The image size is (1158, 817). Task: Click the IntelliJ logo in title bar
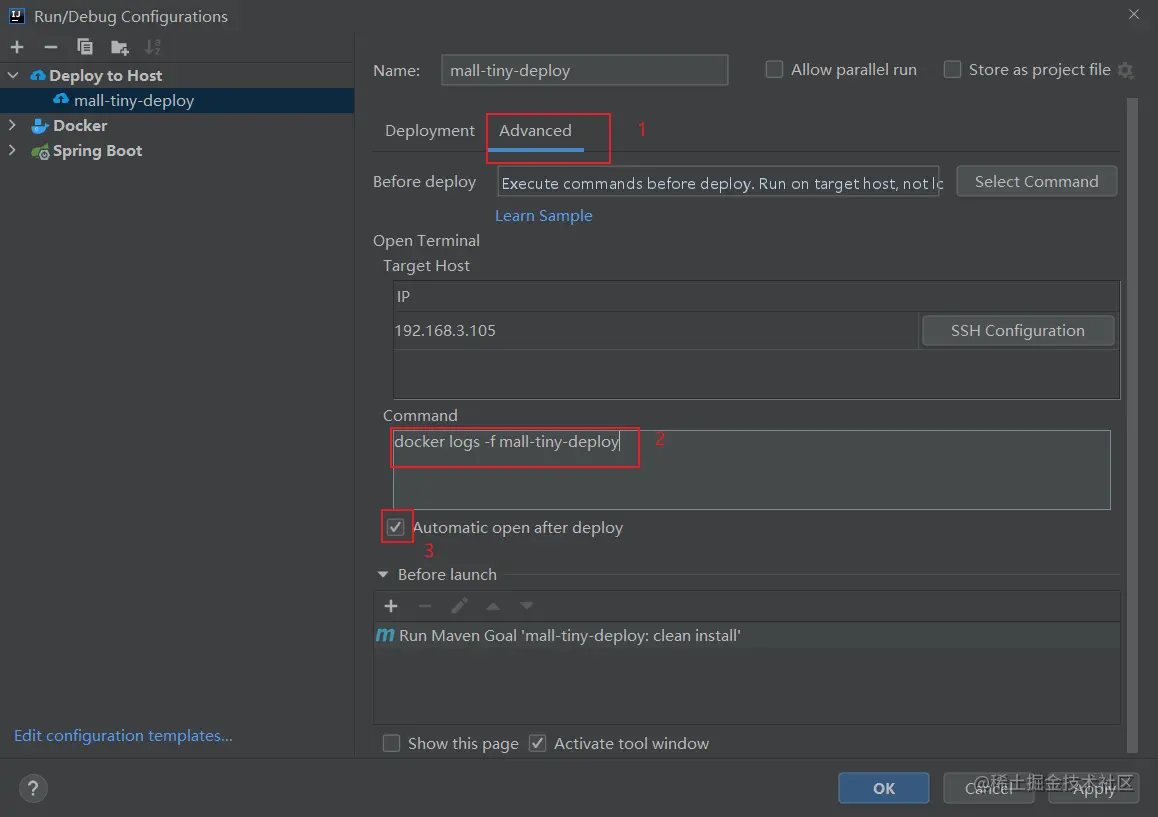click(x=16, y=16)
